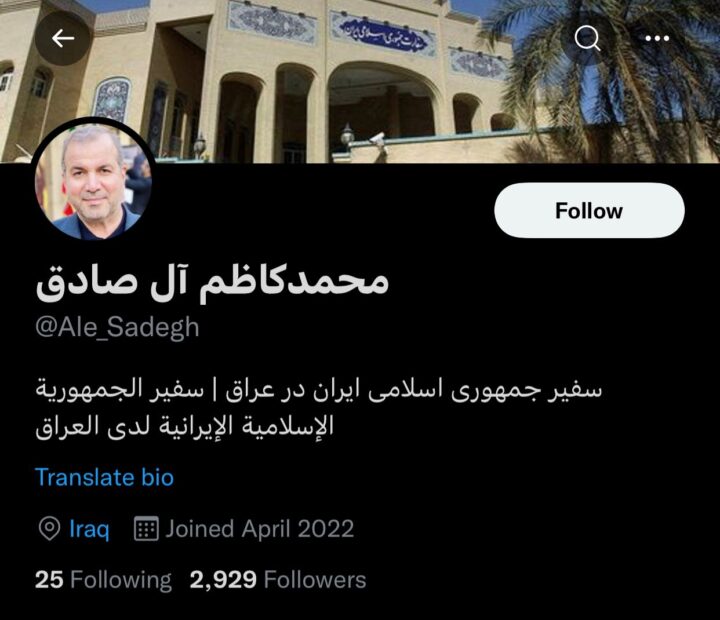Open the circular profile photo

click(x=93, y=180)
